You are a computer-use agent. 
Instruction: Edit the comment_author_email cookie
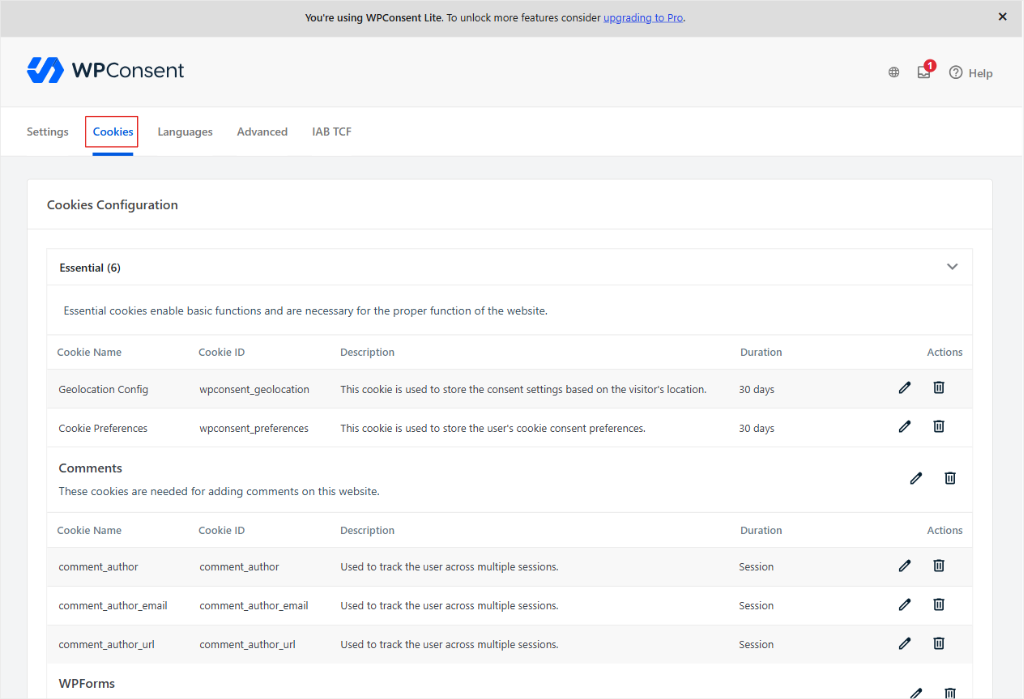pos(904,605)
